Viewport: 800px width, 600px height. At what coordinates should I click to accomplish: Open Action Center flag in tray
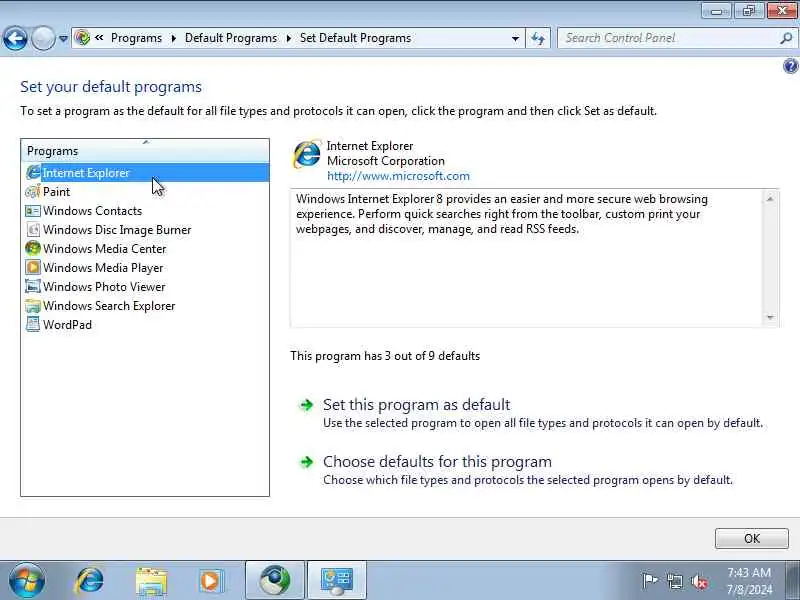click(x=650, y=581)
